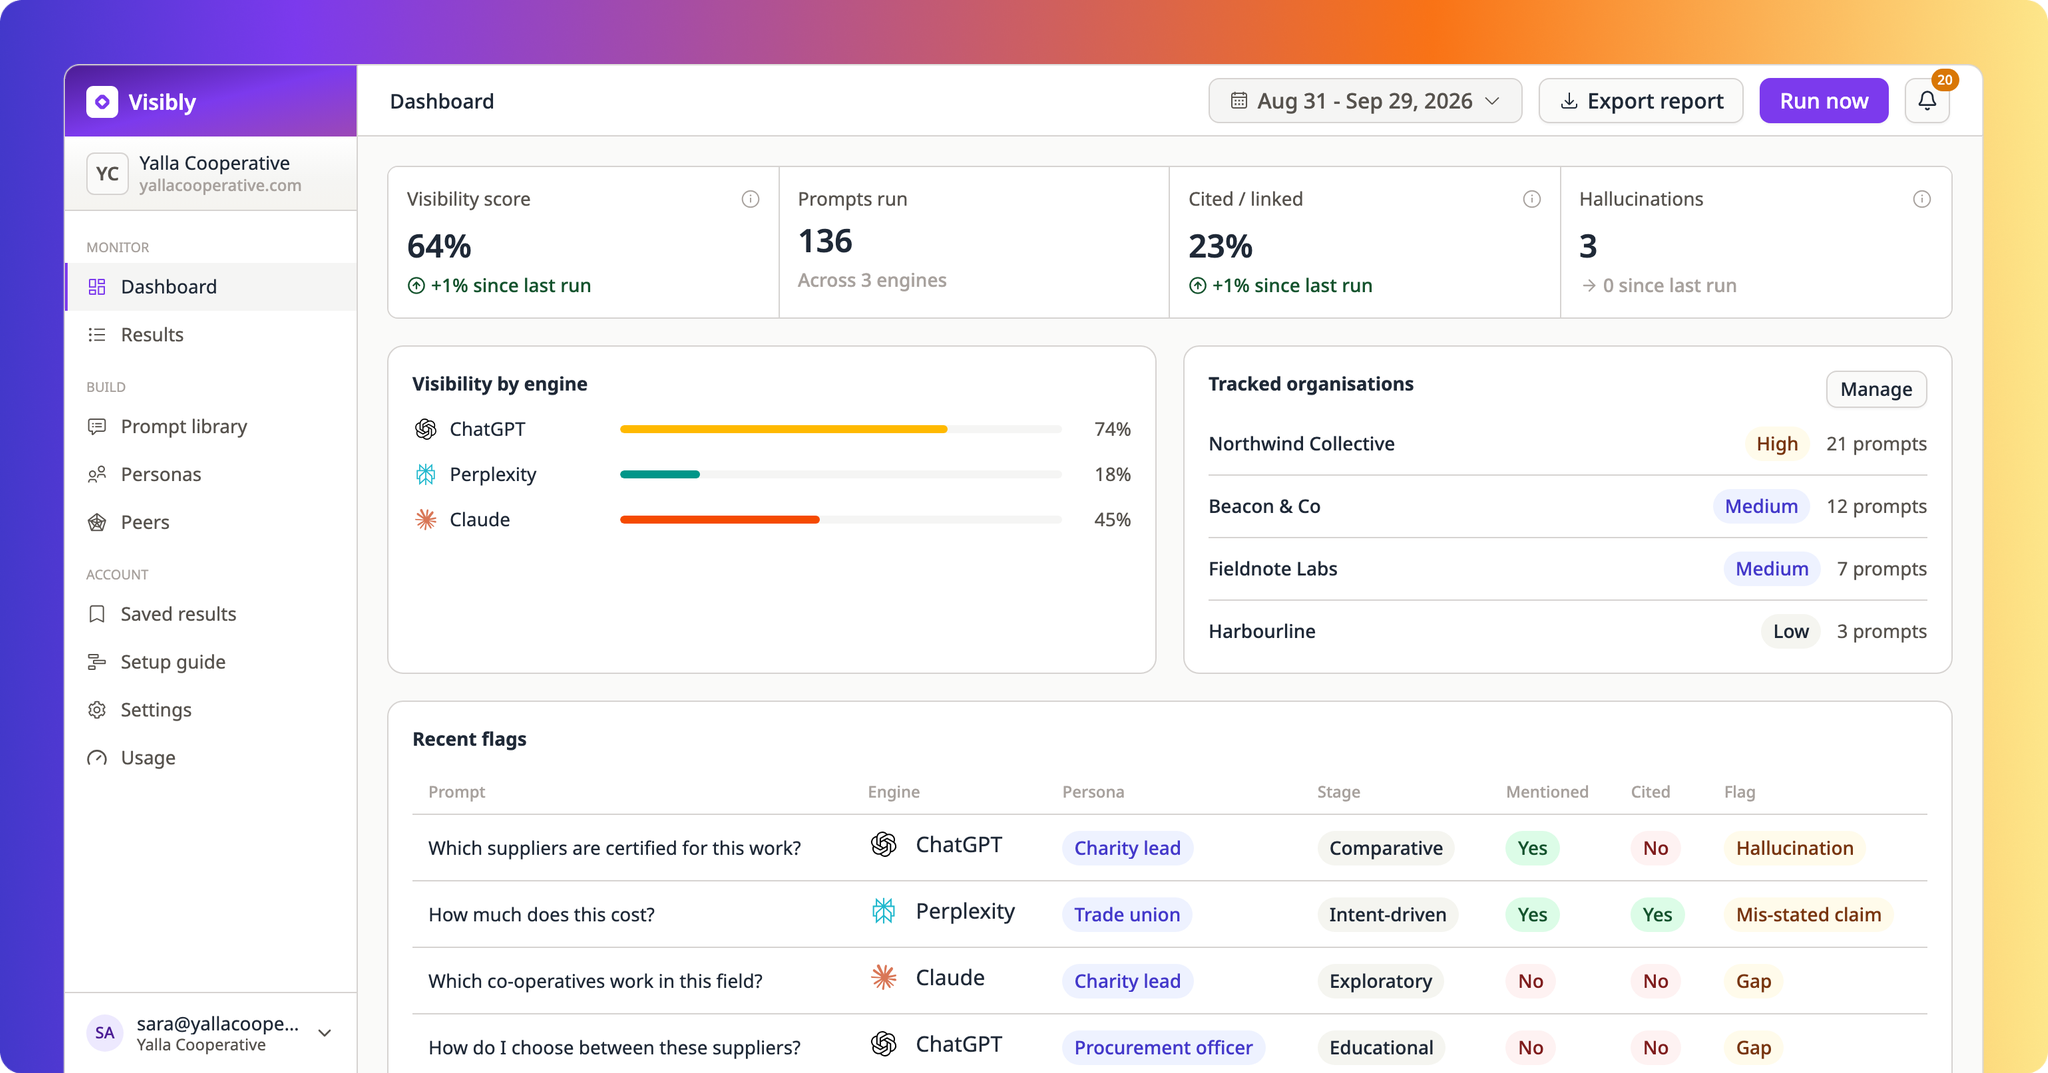
Task: Open the Northwind Collective row
Action: (1567, 444)
